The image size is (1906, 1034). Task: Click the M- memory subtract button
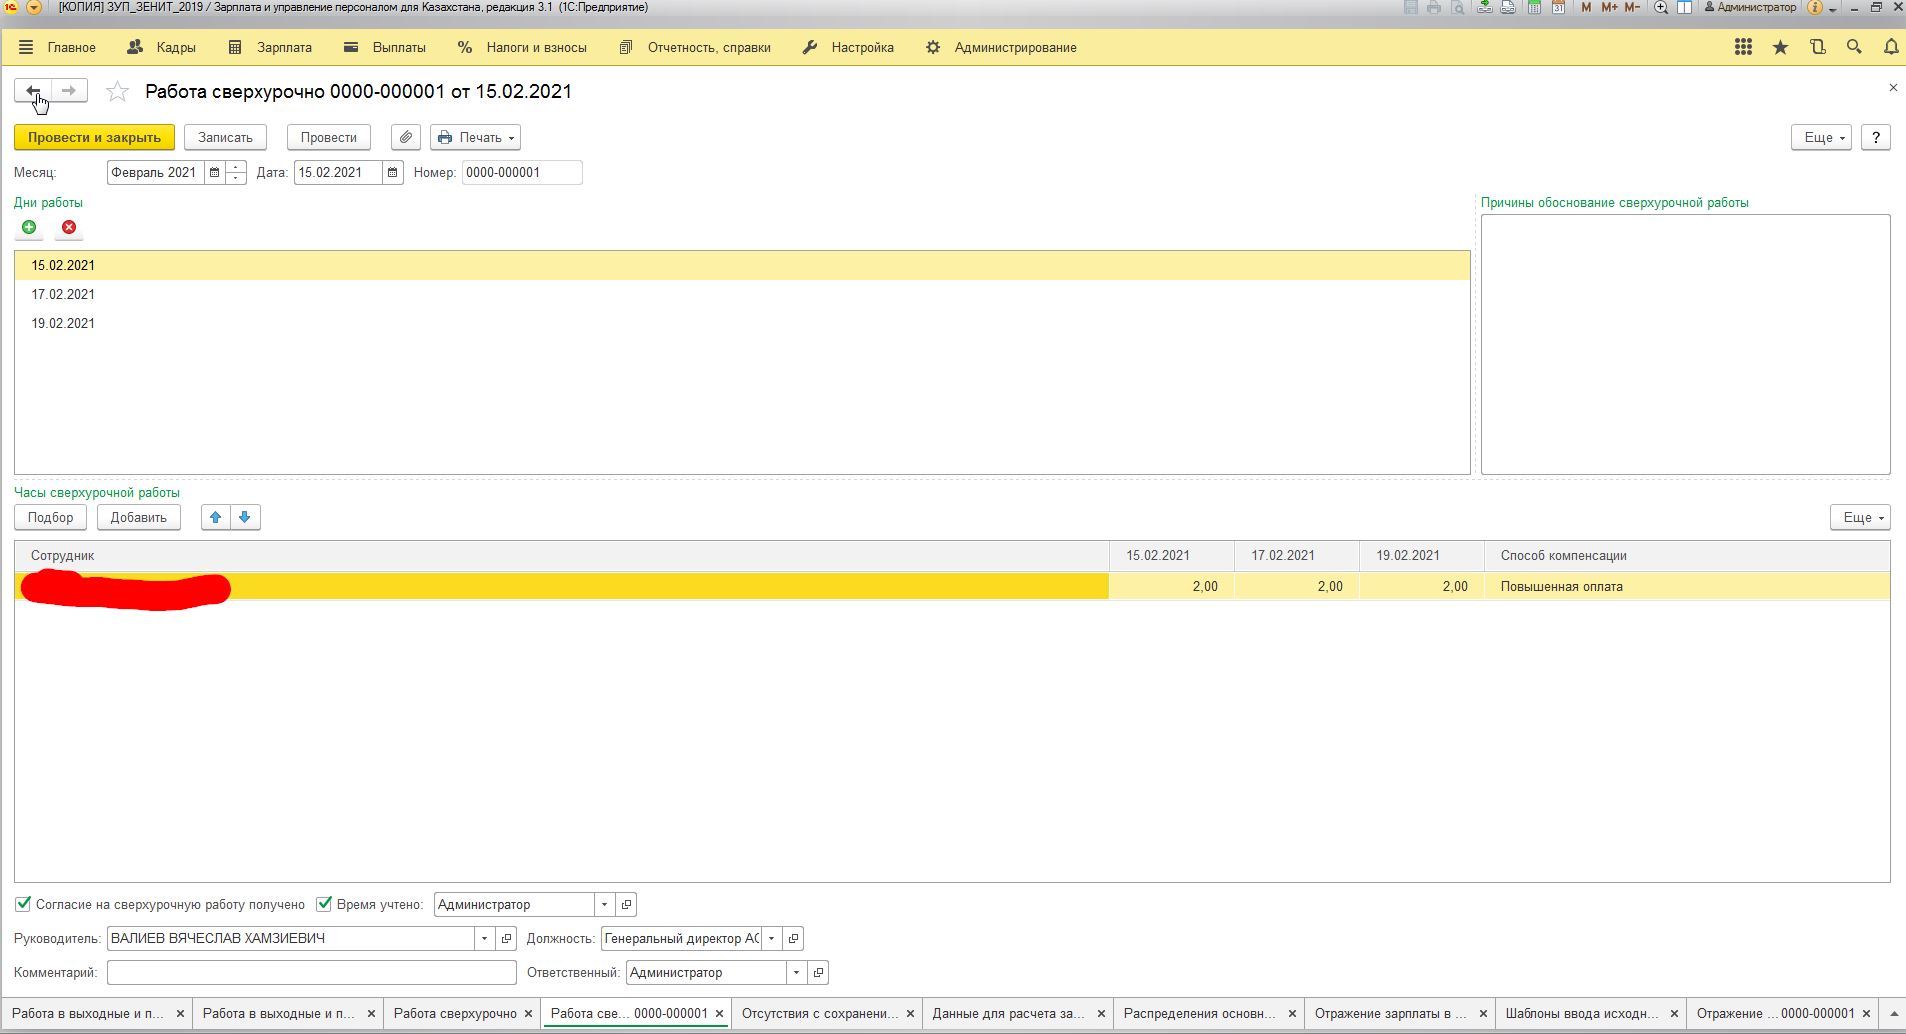point(1632,7)
